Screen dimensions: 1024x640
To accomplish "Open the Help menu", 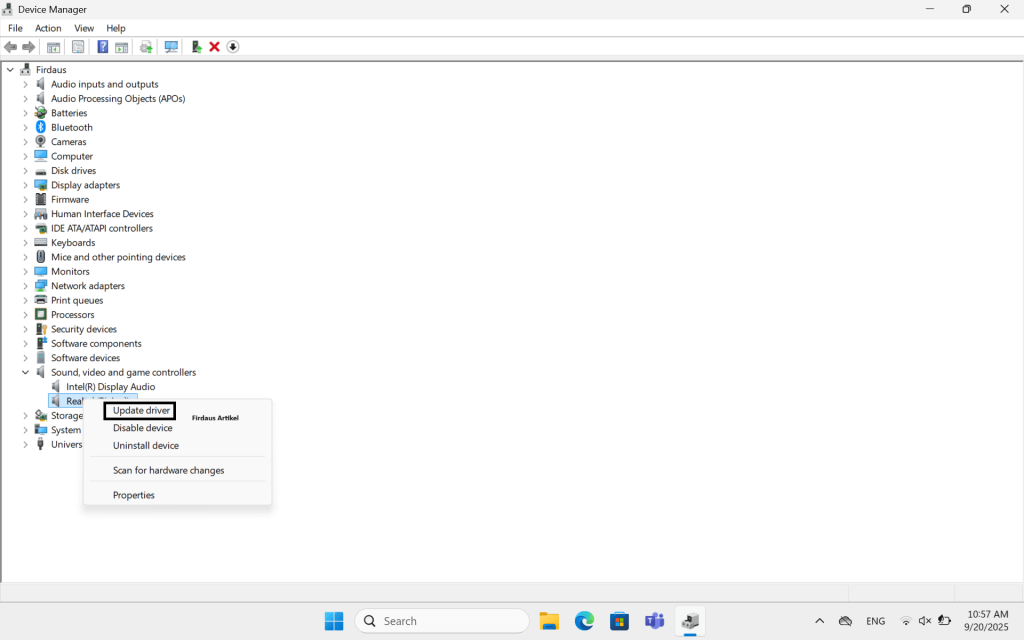I will tap(116, 28).
